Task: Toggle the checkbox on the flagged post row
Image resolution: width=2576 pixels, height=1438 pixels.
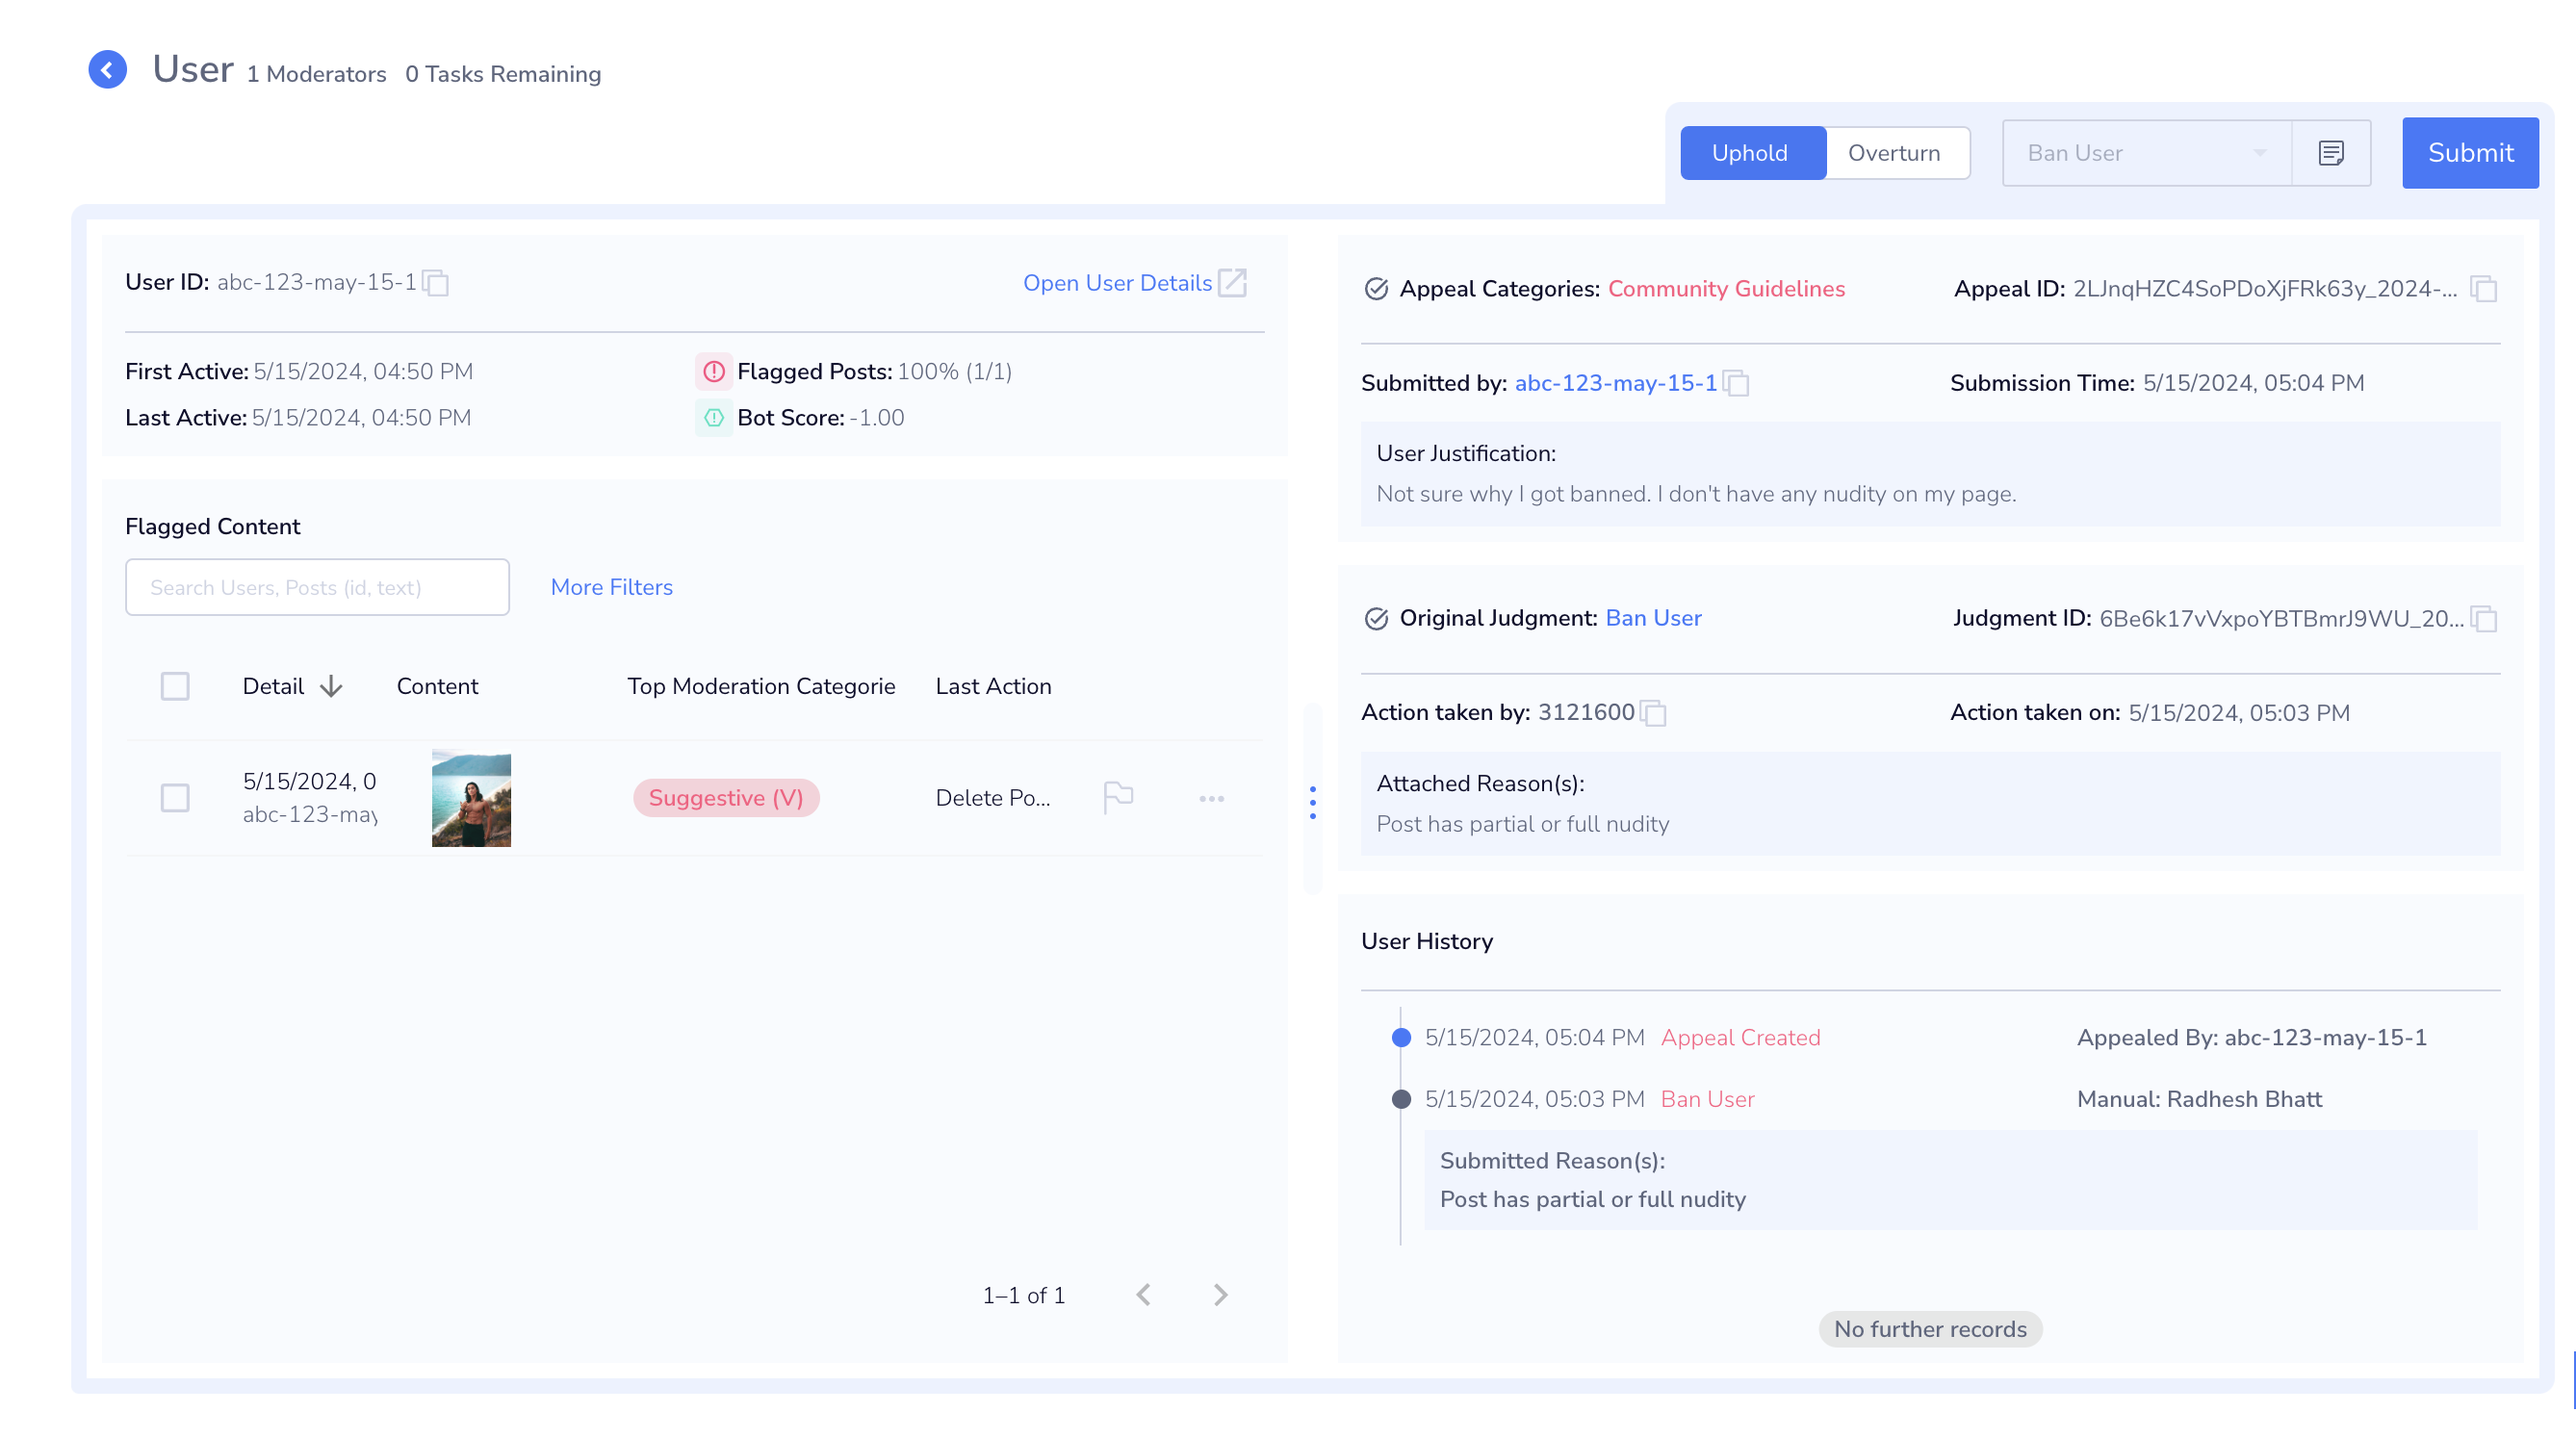Action: tap(175, 798)
